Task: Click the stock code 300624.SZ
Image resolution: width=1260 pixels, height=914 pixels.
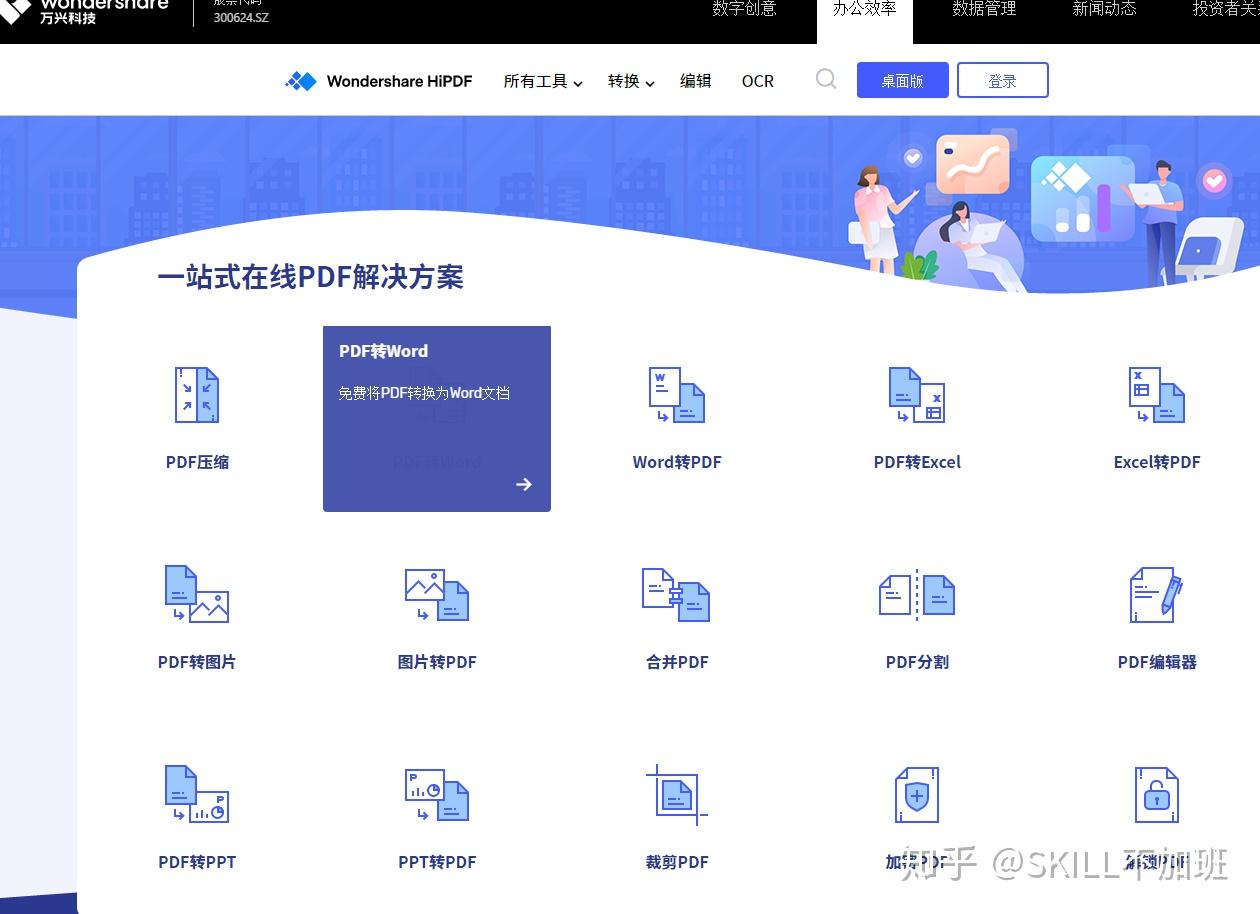Action: pyautogui.click(x=241, y=17)
